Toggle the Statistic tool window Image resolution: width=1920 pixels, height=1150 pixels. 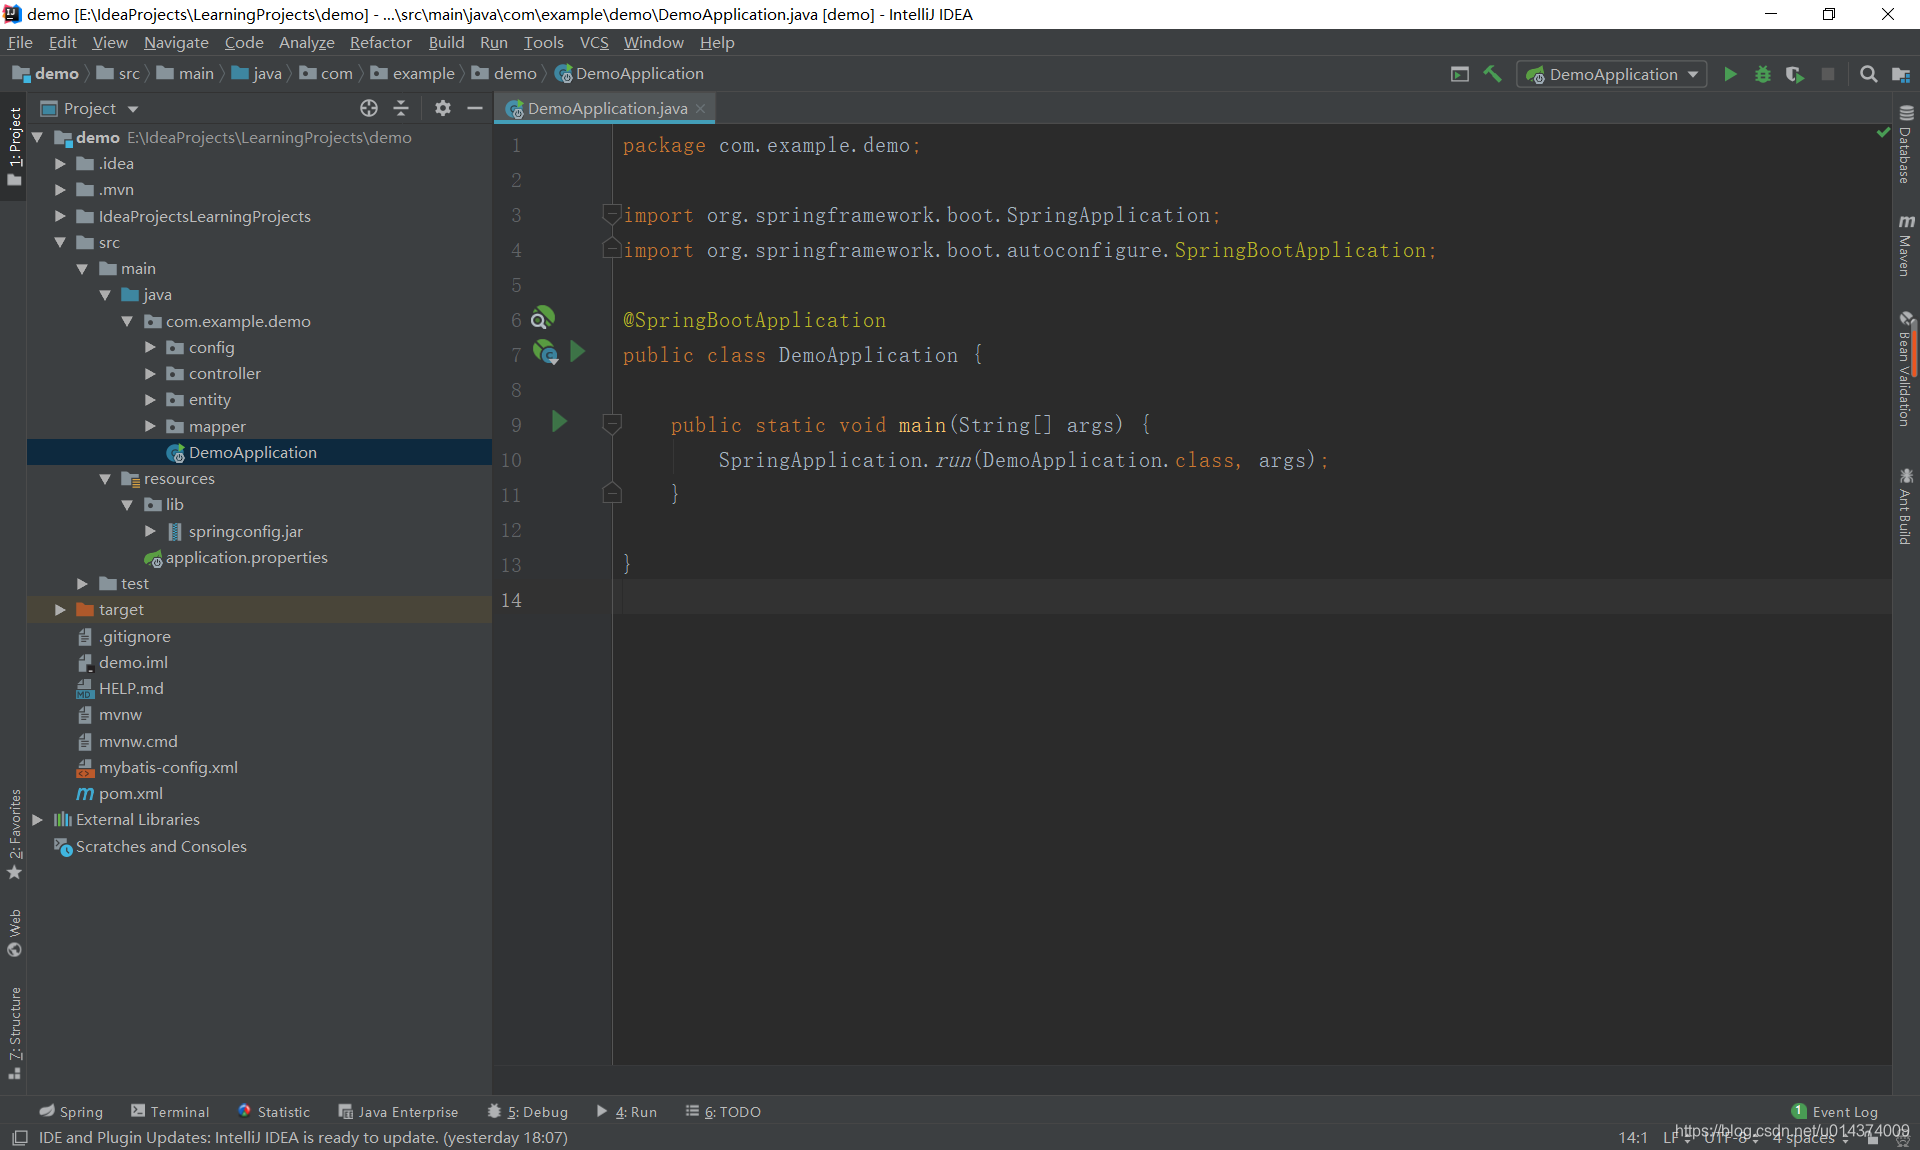tap(274, 1112)
